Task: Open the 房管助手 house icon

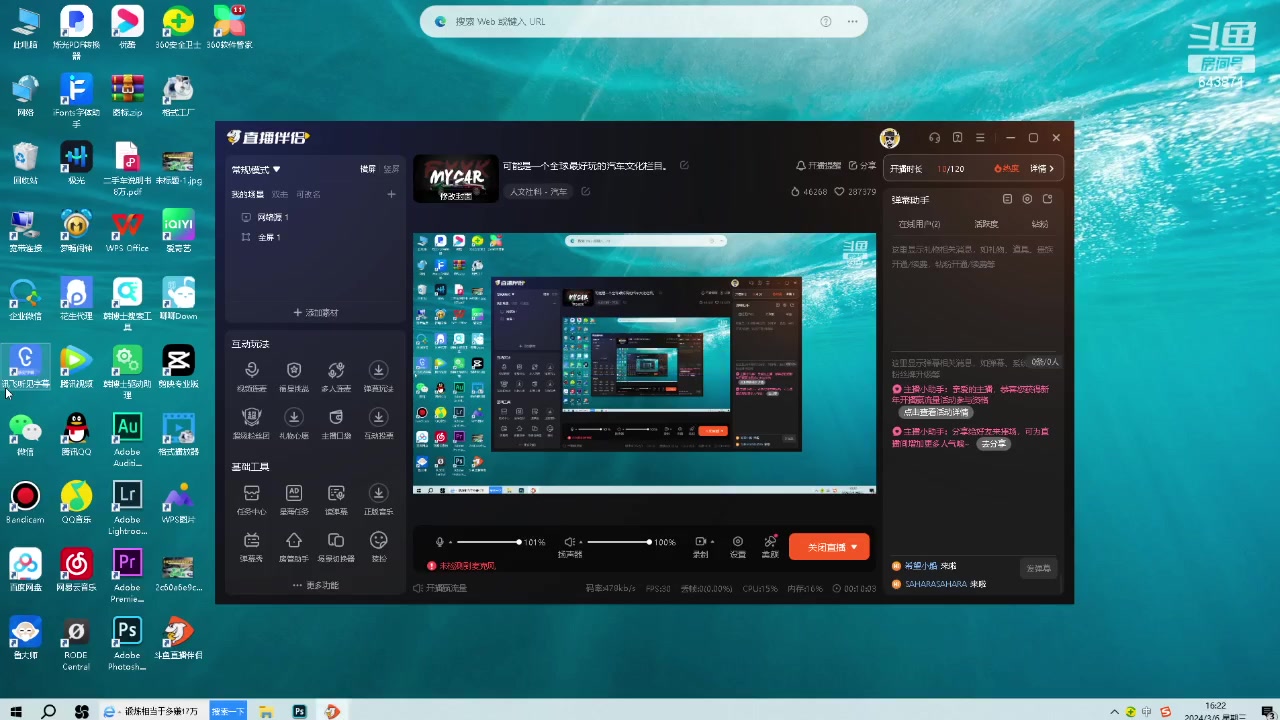Action: 294,546
